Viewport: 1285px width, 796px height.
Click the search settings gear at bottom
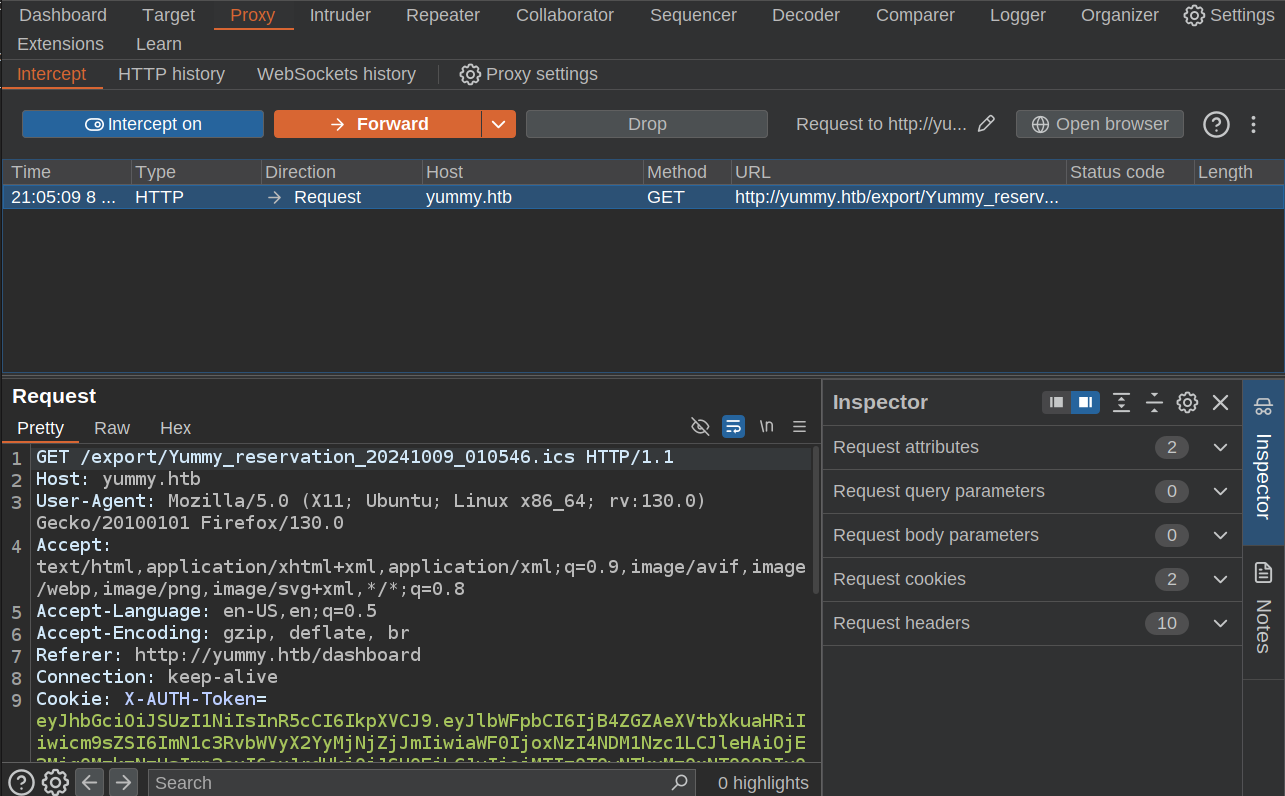coord(55,782)
